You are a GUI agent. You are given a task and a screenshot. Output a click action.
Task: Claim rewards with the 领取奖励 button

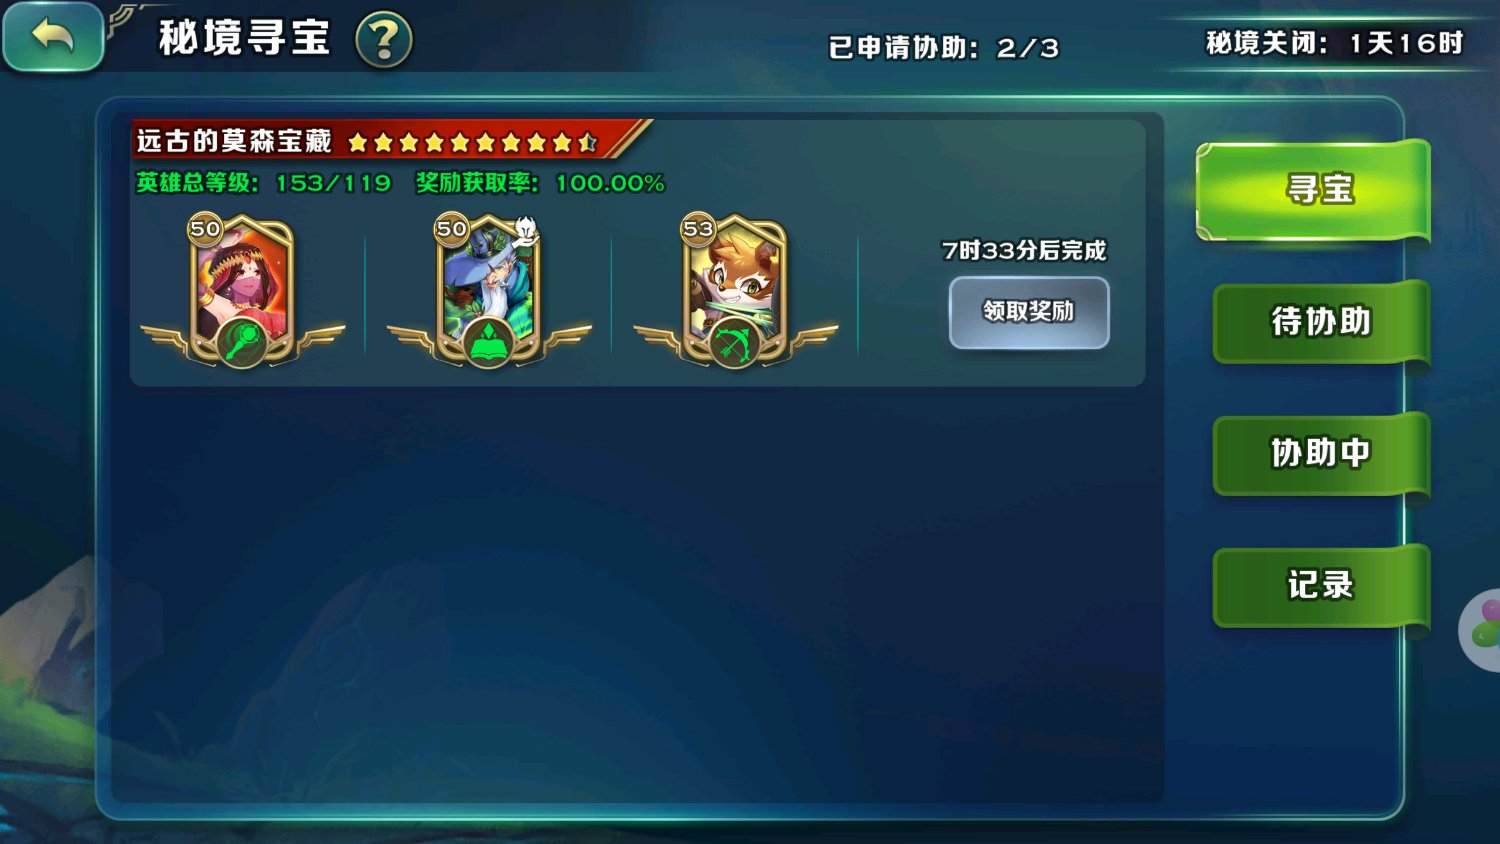[1029, 313]
